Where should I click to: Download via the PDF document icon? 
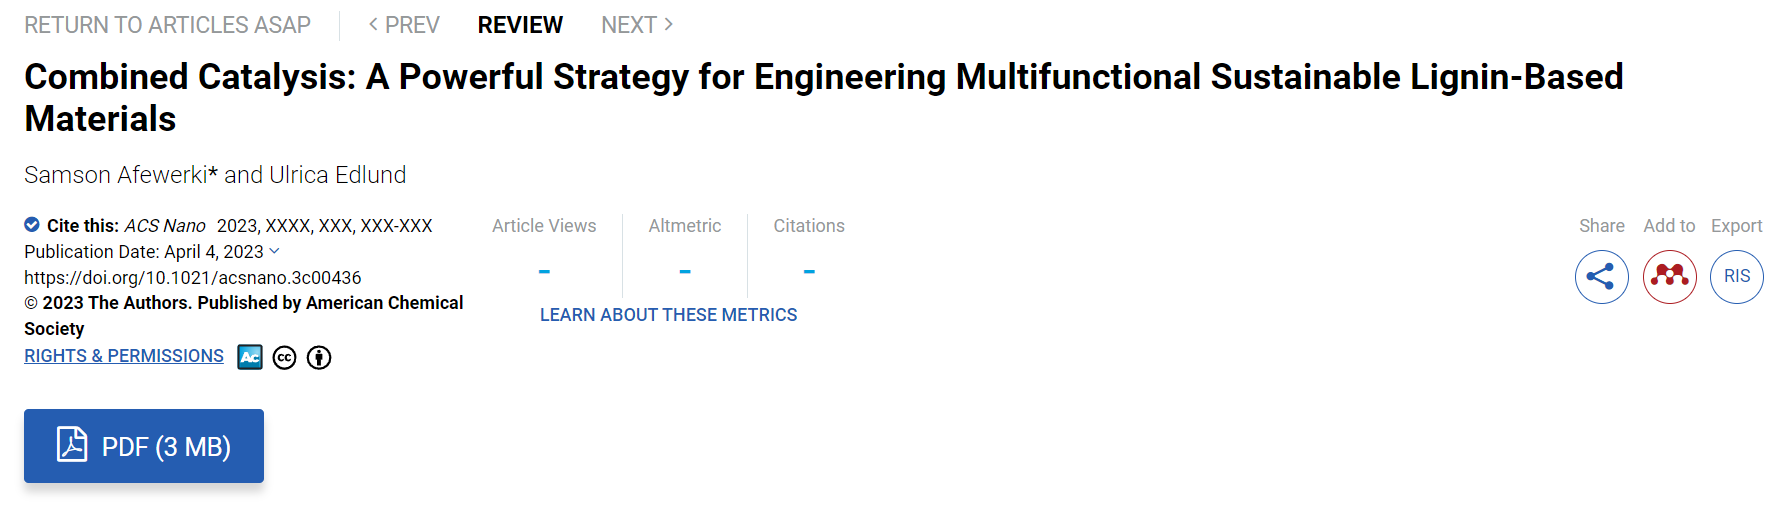(72, 444)
